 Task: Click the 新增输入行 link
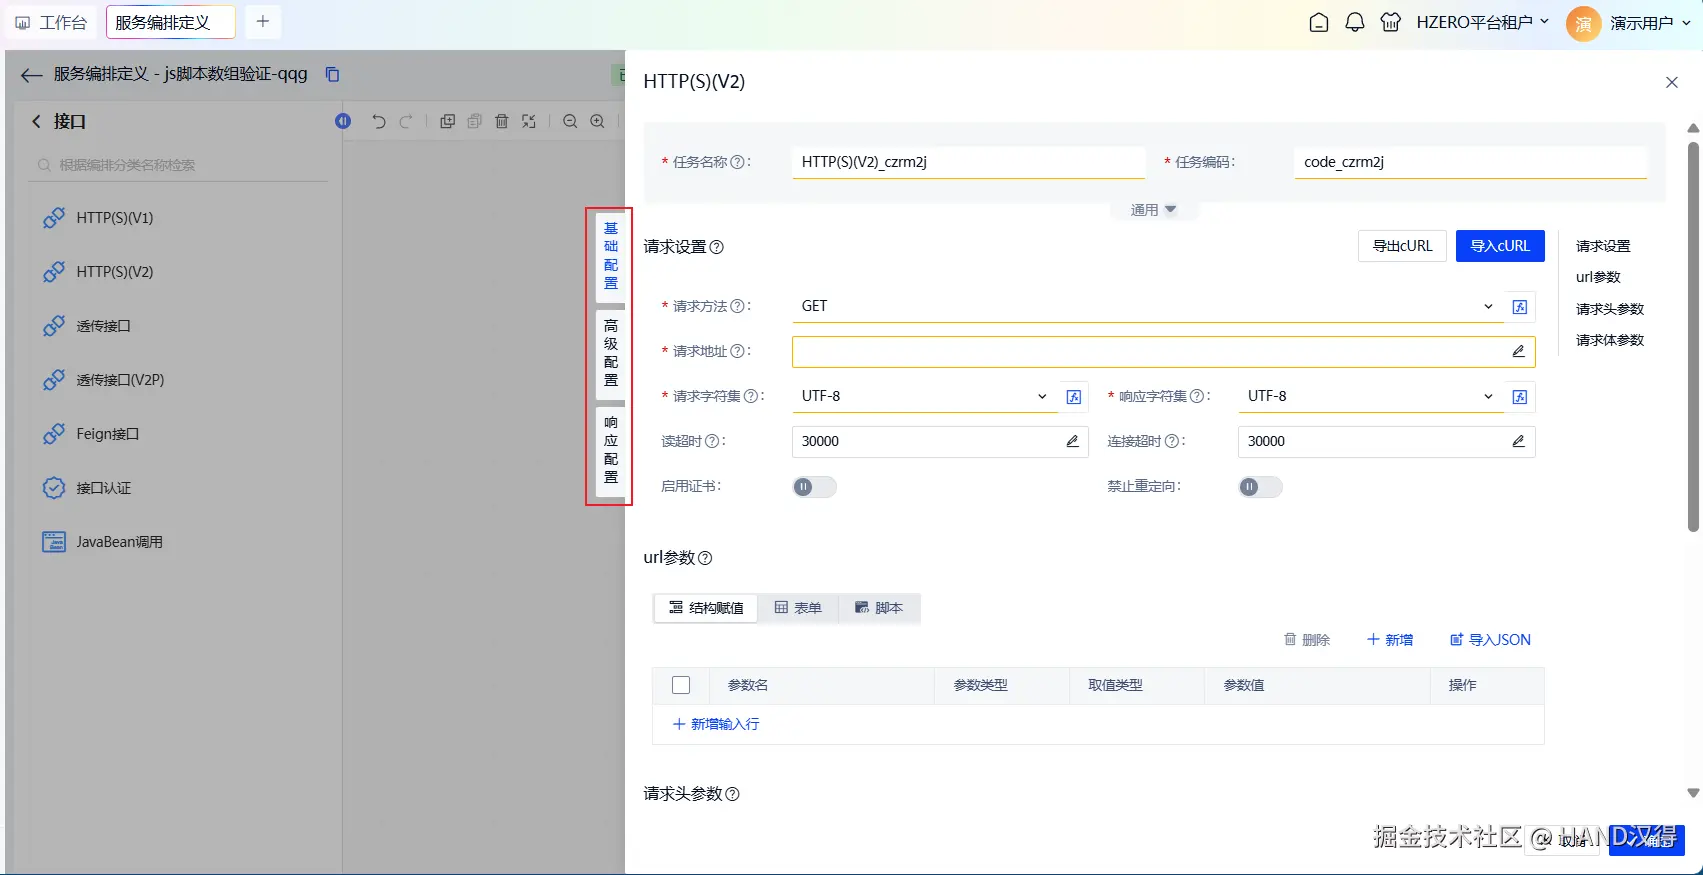tap(716, 724)
